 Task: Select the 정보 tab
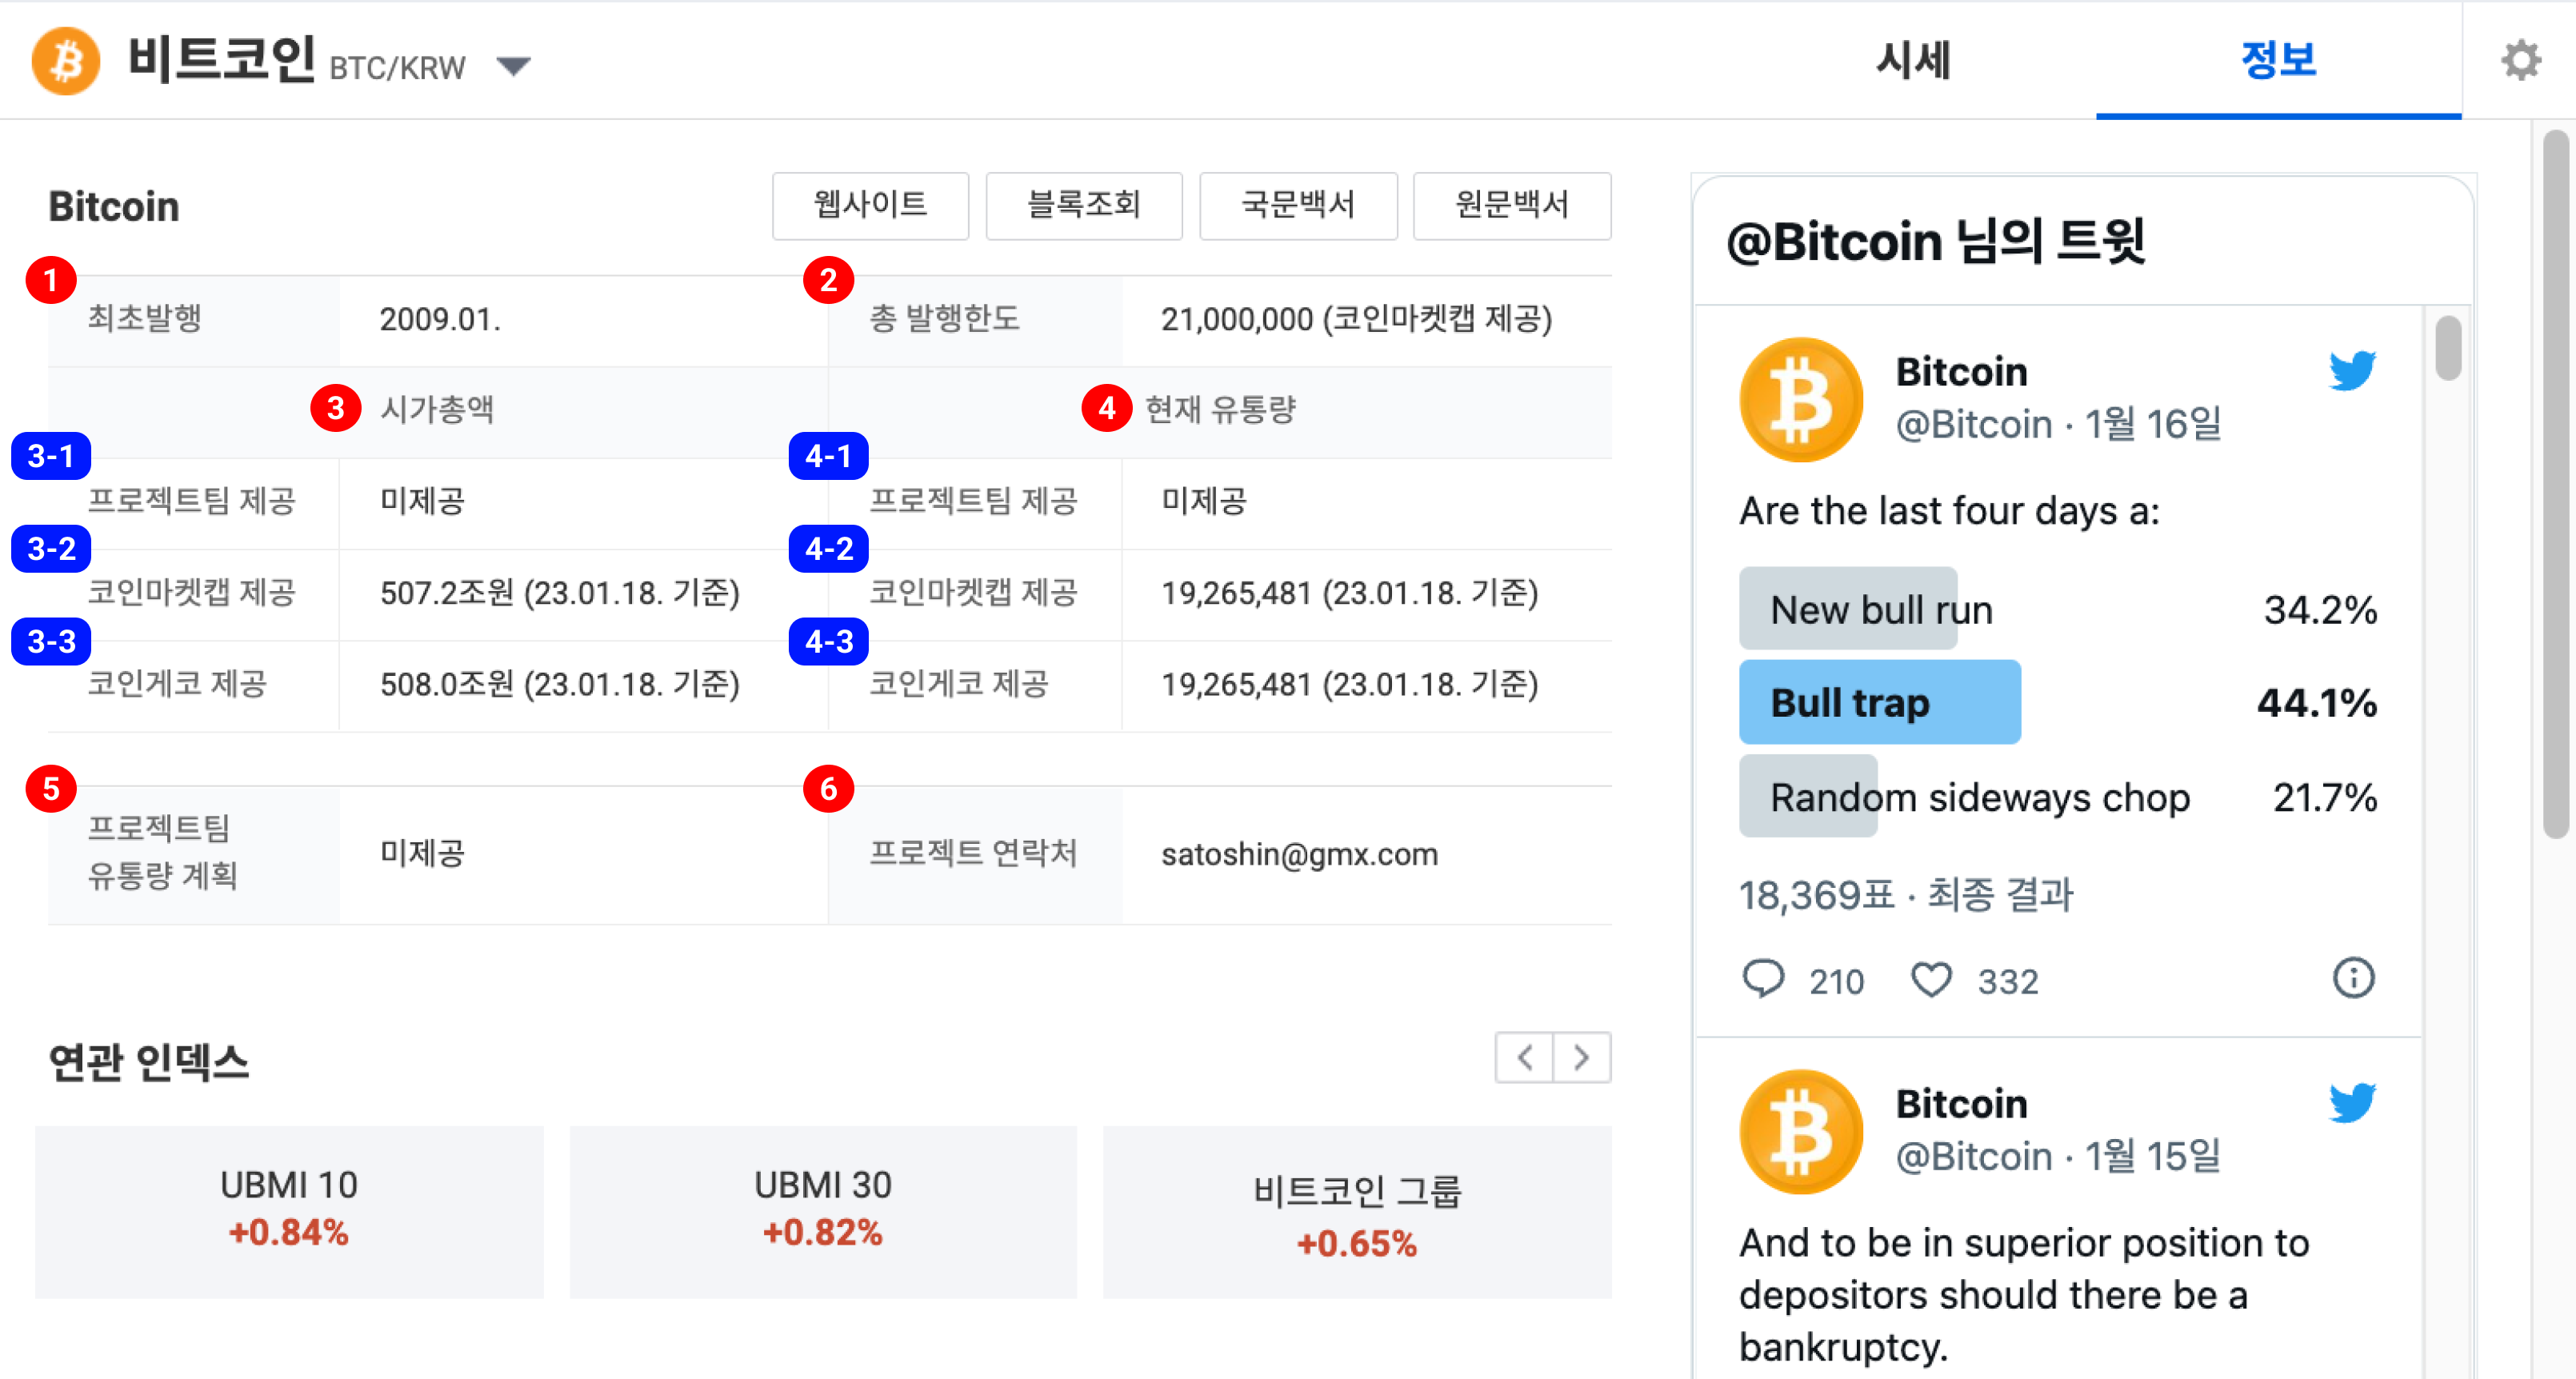pos(2278,60)
